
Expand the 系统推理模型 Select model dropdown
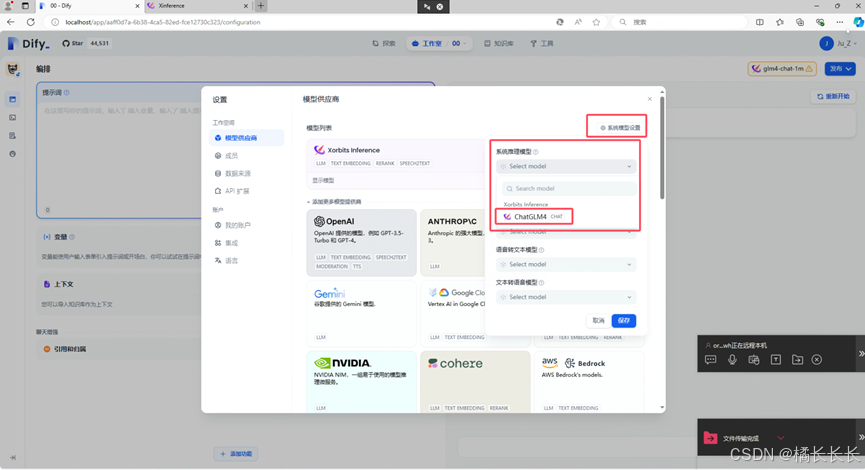click(566, 166)
